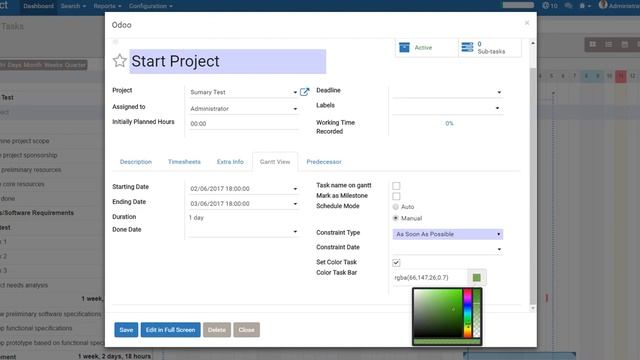
Task: Open the Sumary Test project external link
Action: click(304, 92)
